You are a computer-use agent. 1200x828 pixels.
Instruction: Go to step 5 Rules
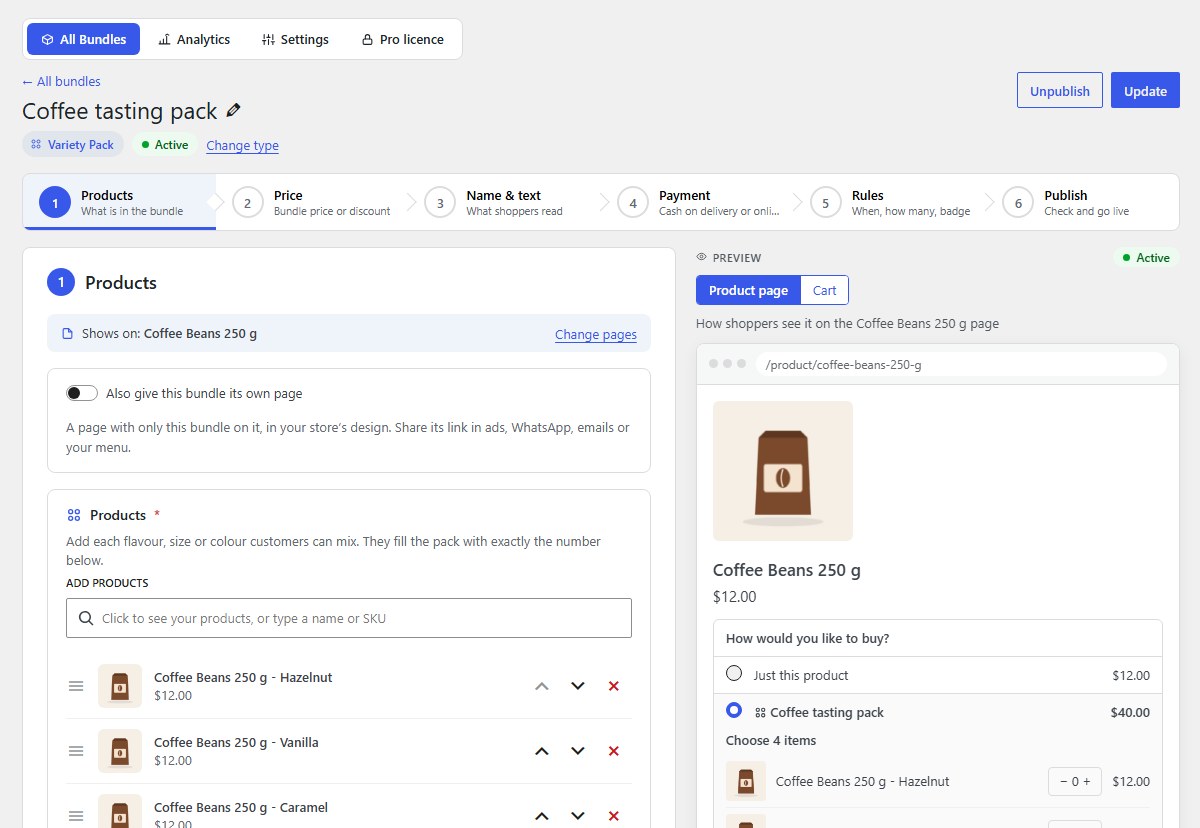pos(891,203)
